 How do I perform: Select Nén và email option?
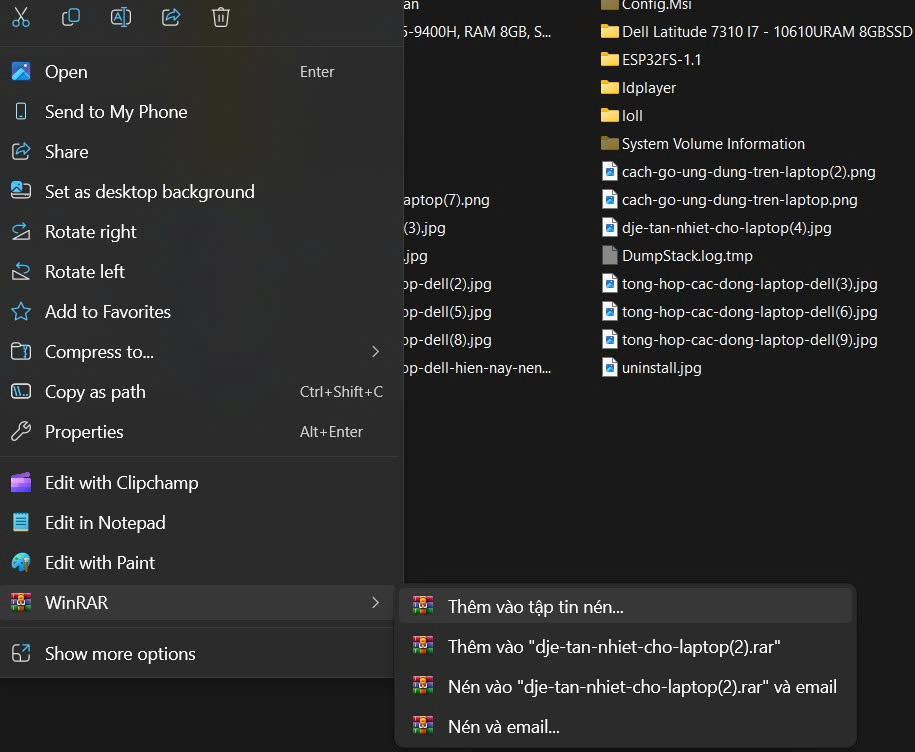(x=503, y=727)
